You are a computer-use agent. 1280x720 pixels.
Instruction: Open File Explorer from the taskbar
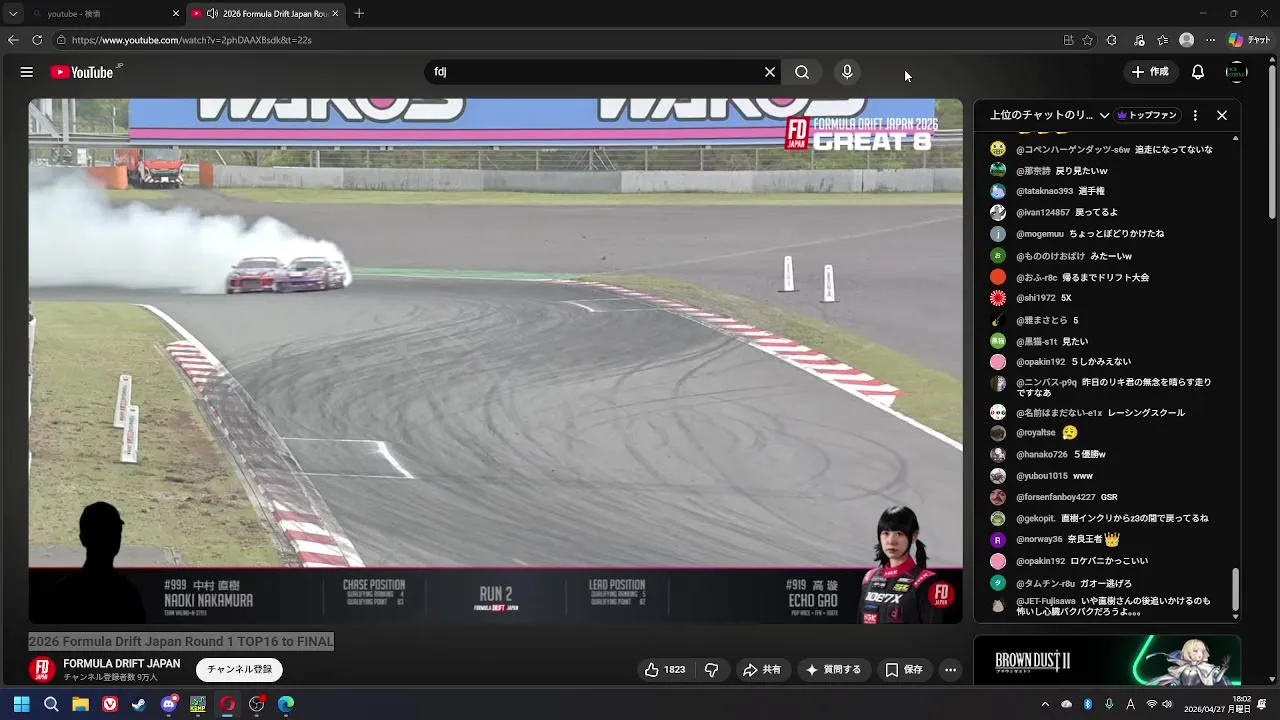click(80, 704)
